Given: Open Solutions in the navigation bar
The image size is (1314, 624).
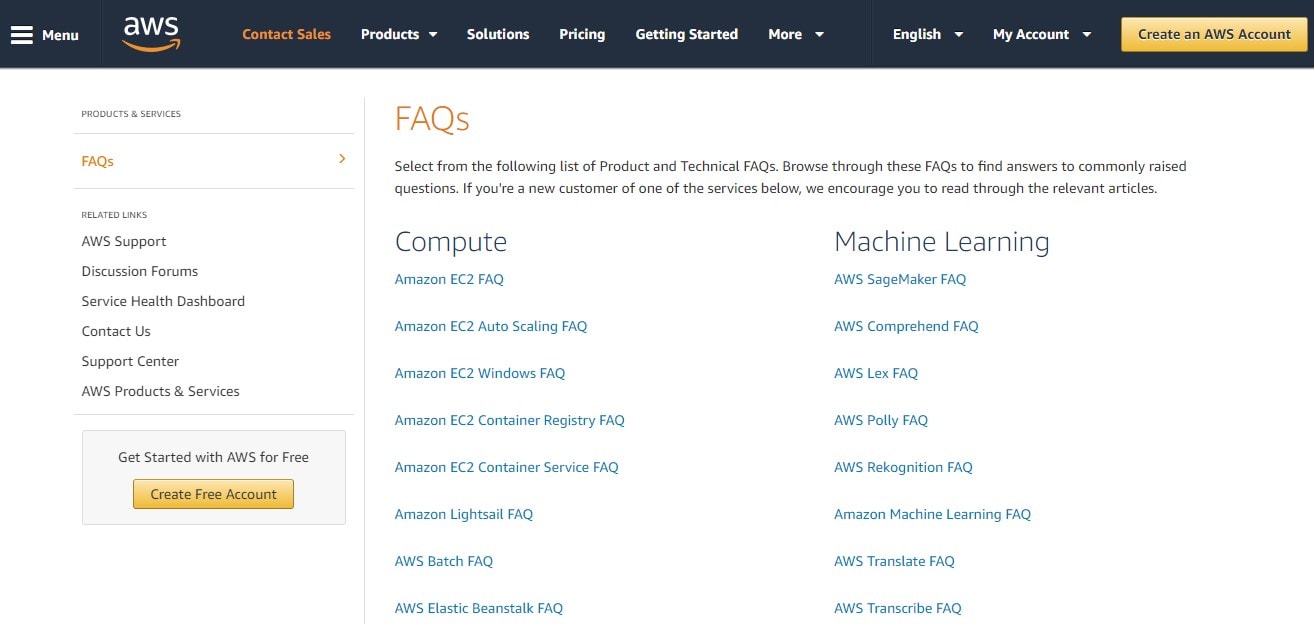Looking at the screenshot, I should (498, 34).
